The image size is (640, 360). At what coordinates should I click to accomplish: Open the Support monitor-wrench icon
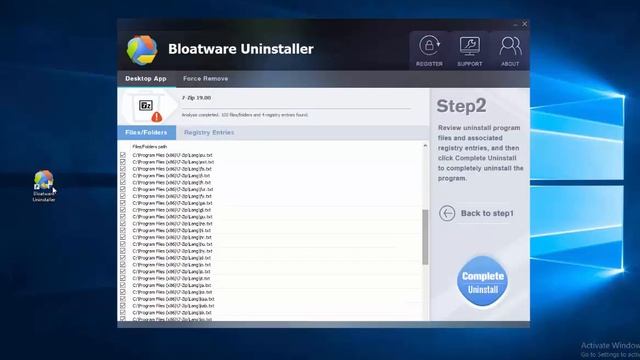click(469, 46)
